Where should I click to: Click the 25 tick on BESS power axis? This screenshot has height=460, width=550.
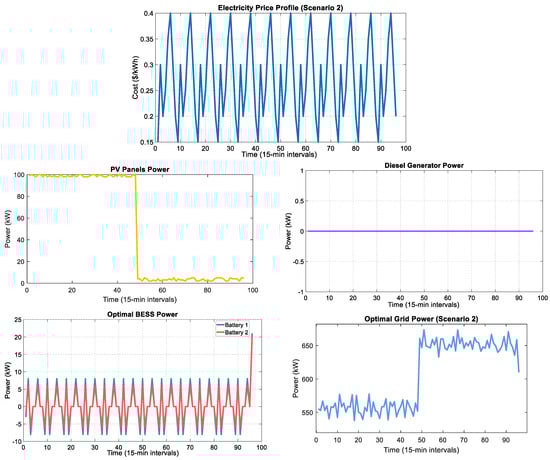click(18, 319)
